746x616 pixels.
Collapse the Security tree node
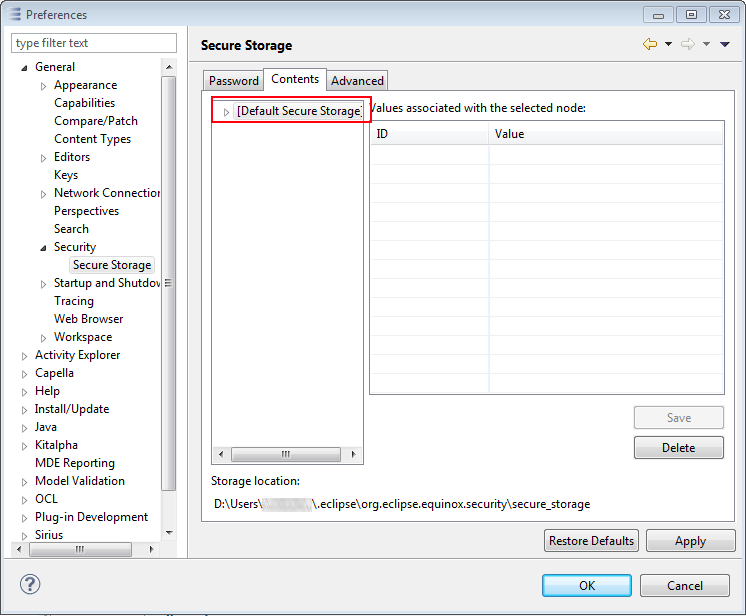[43, 247]
